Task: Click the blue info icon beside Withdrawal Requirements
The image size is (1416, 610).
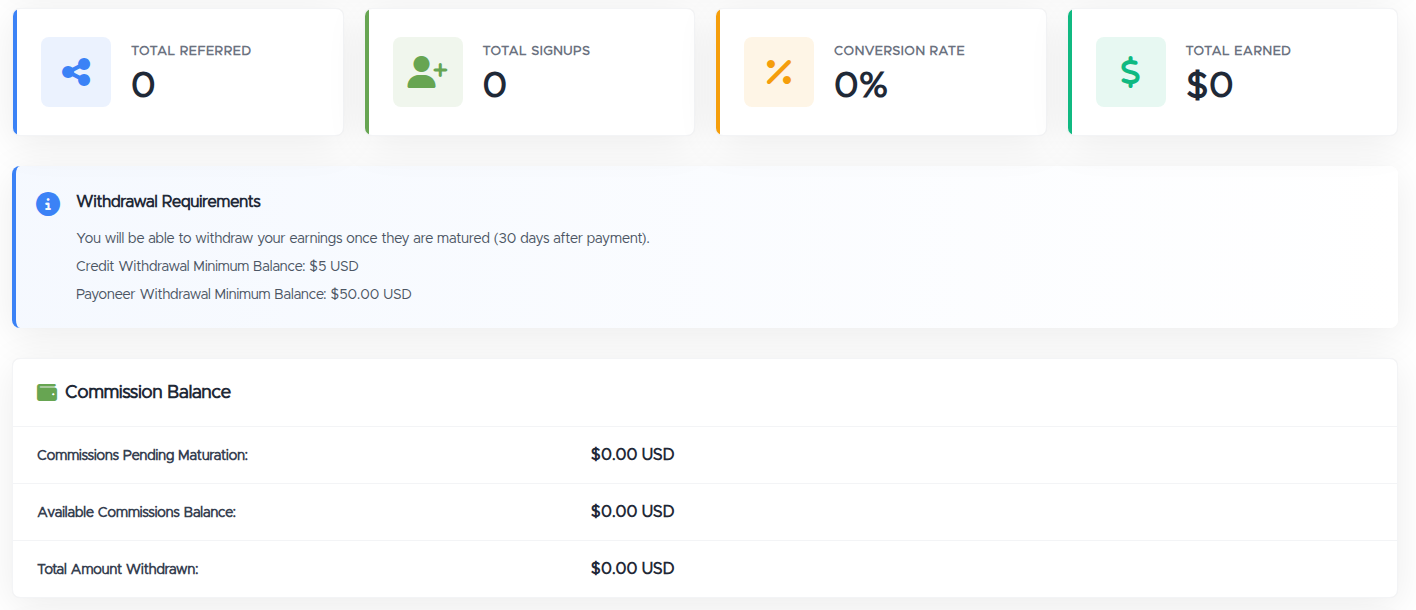Action: click(48, 203)
